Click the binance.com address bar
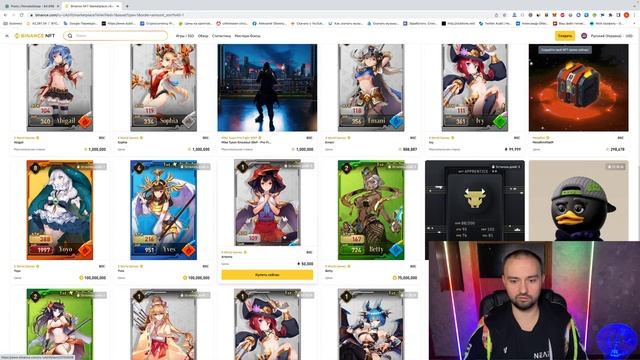640x360 pixels. (261, 15)
